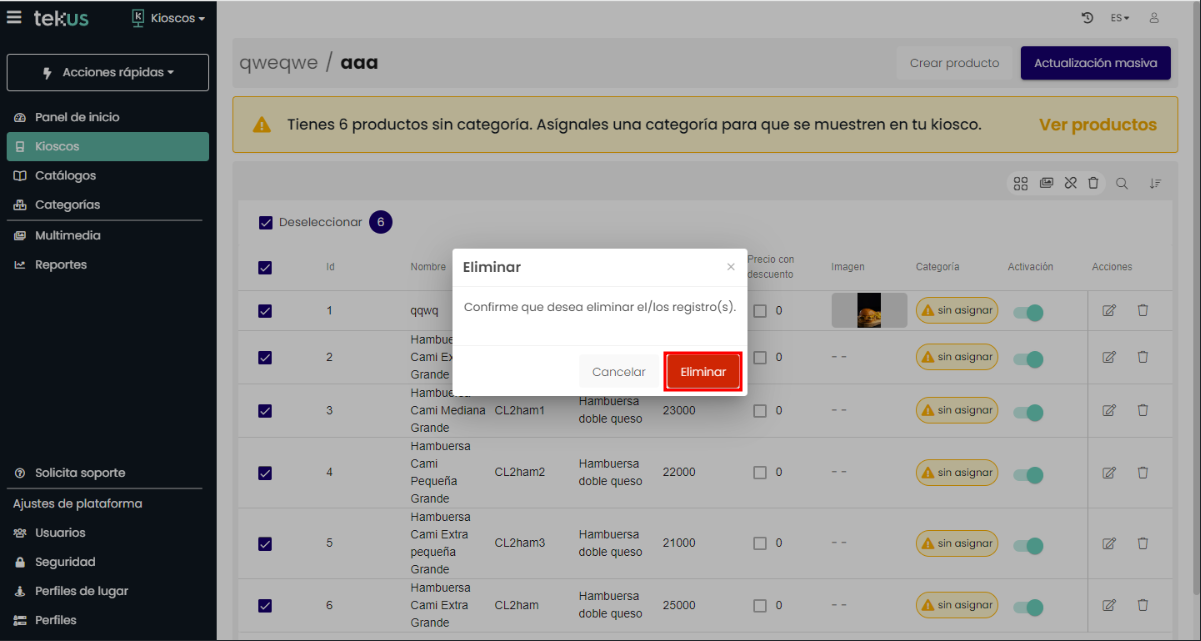The width and height of the screenshot is (1201, 641).
Task: Open Reportes from the sidebar menu
Action: [60, 265]
